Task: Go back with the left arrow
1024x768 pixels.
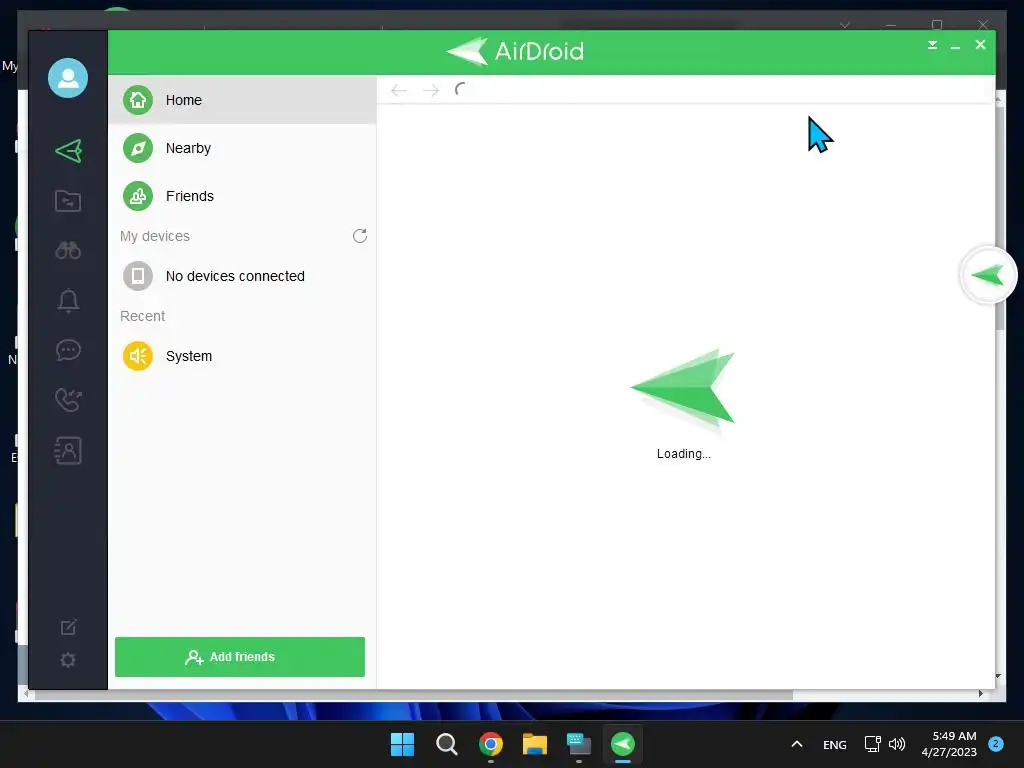Action: tap(399, 90)
